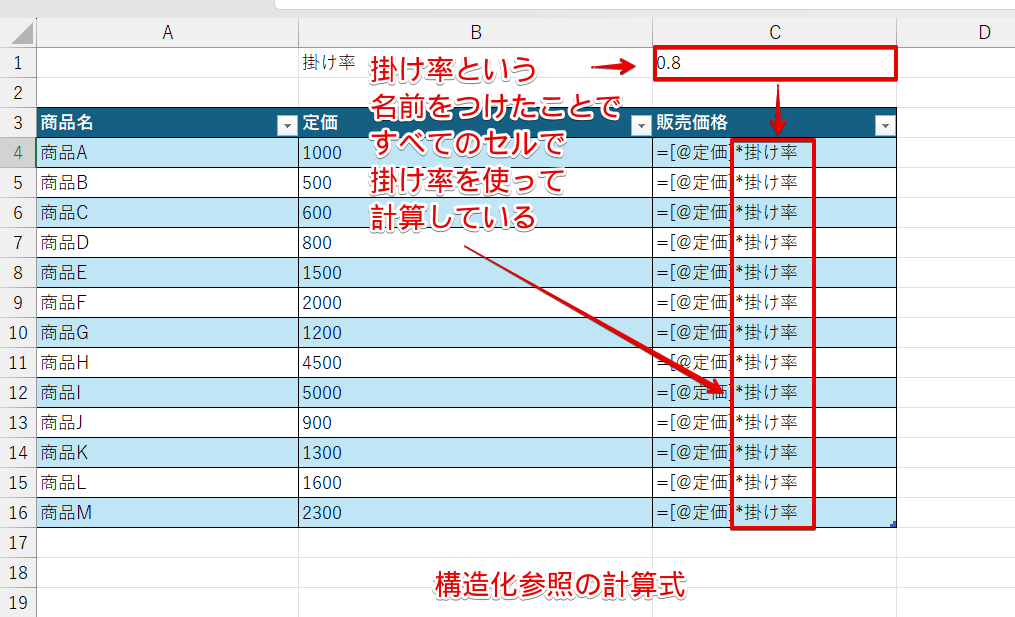
Task: Click the select-all corner triangle
Action: tap(21, 32)
